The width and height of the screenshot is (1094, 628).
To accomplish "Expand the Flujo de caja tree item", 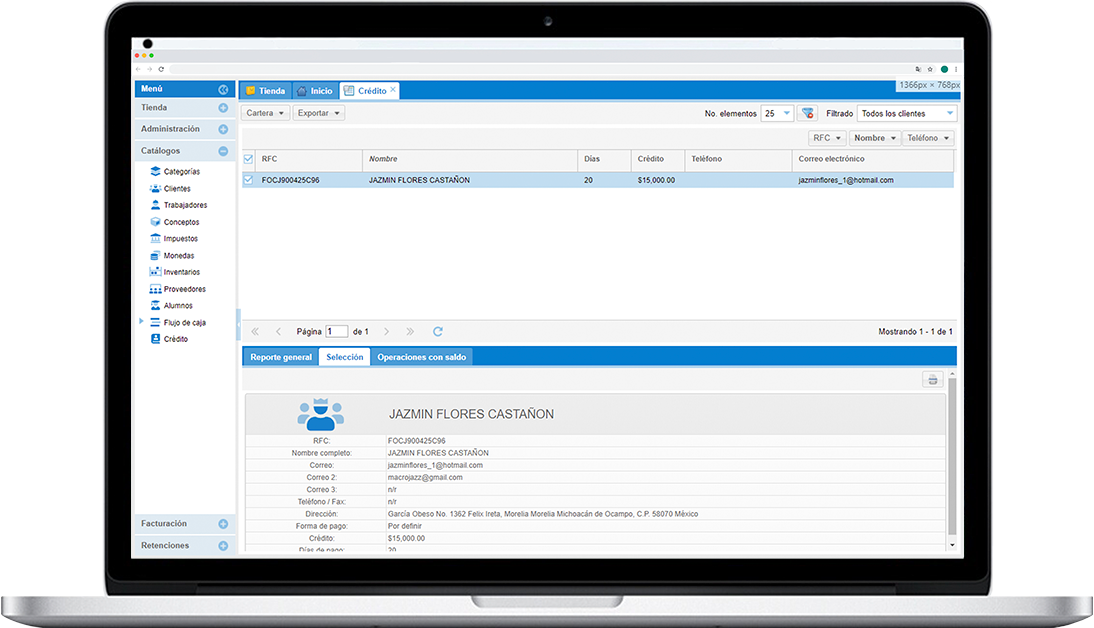I will (x=141, y=322).
